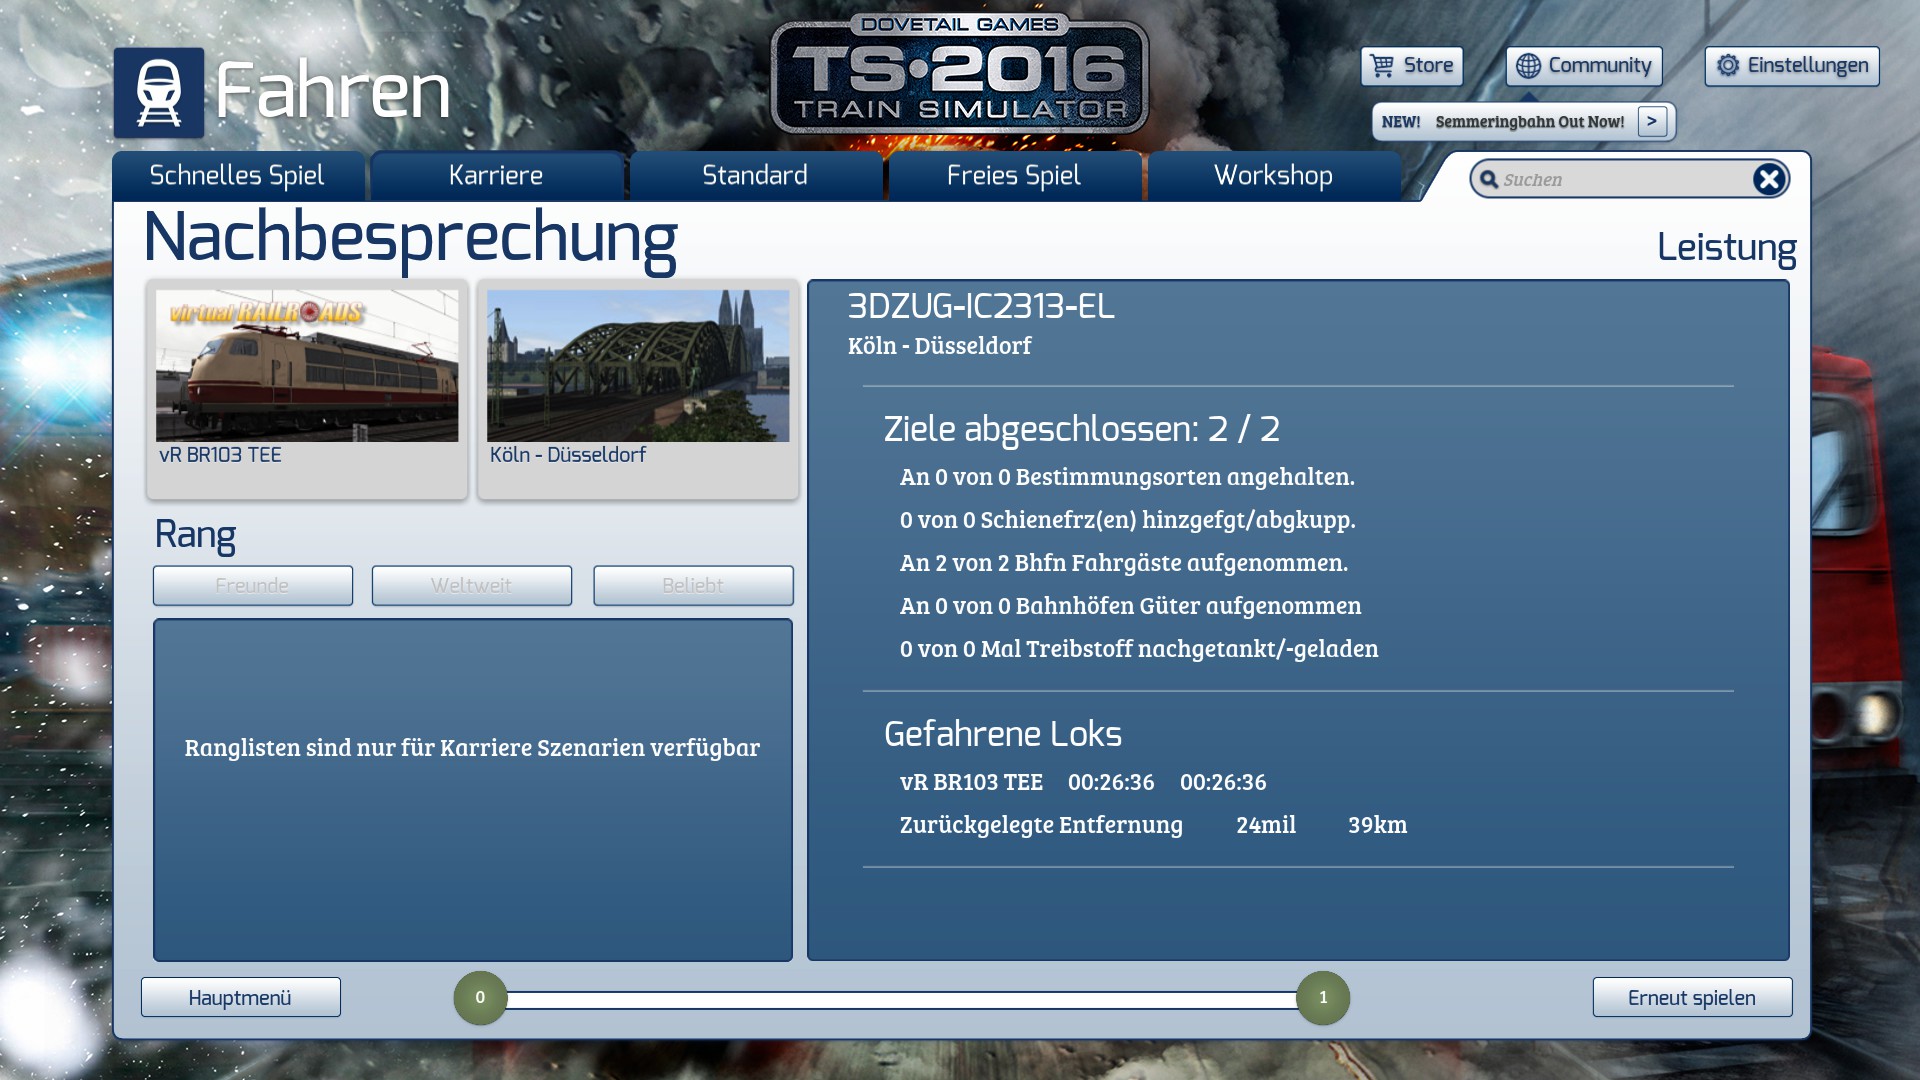
Task: Click the vR BR103 TEE thumbnail
Action: pyautogui.click(x=307, y=366)
